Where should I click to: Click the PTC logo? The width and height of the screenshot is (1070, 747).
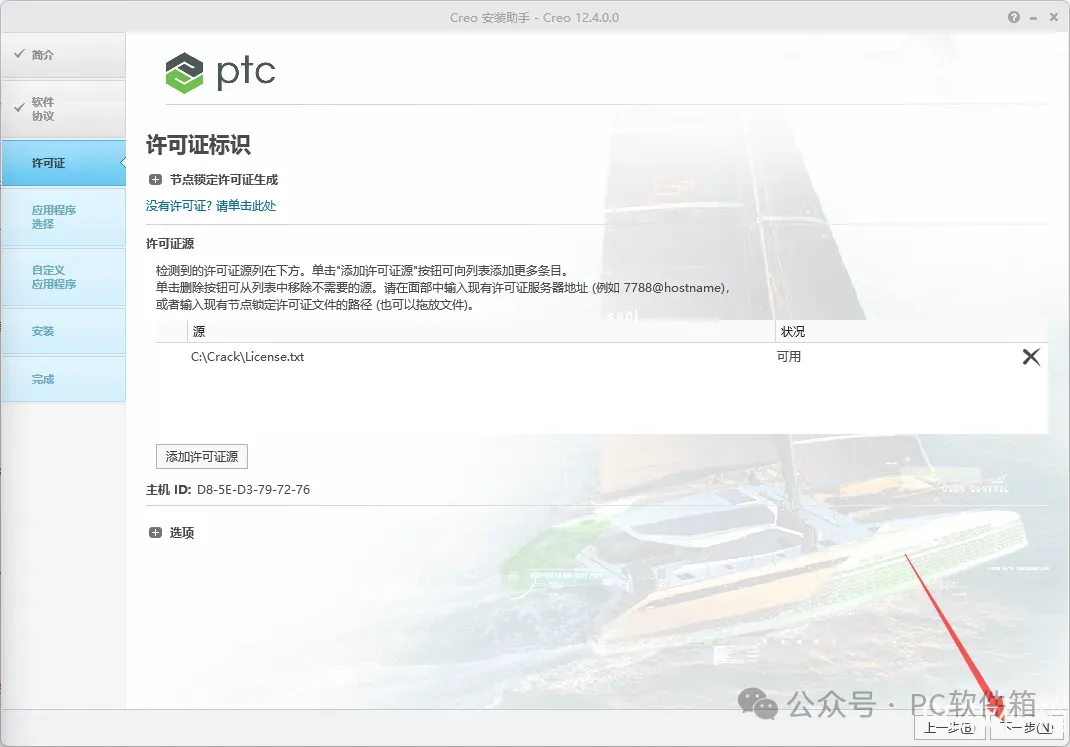point(220,72)
